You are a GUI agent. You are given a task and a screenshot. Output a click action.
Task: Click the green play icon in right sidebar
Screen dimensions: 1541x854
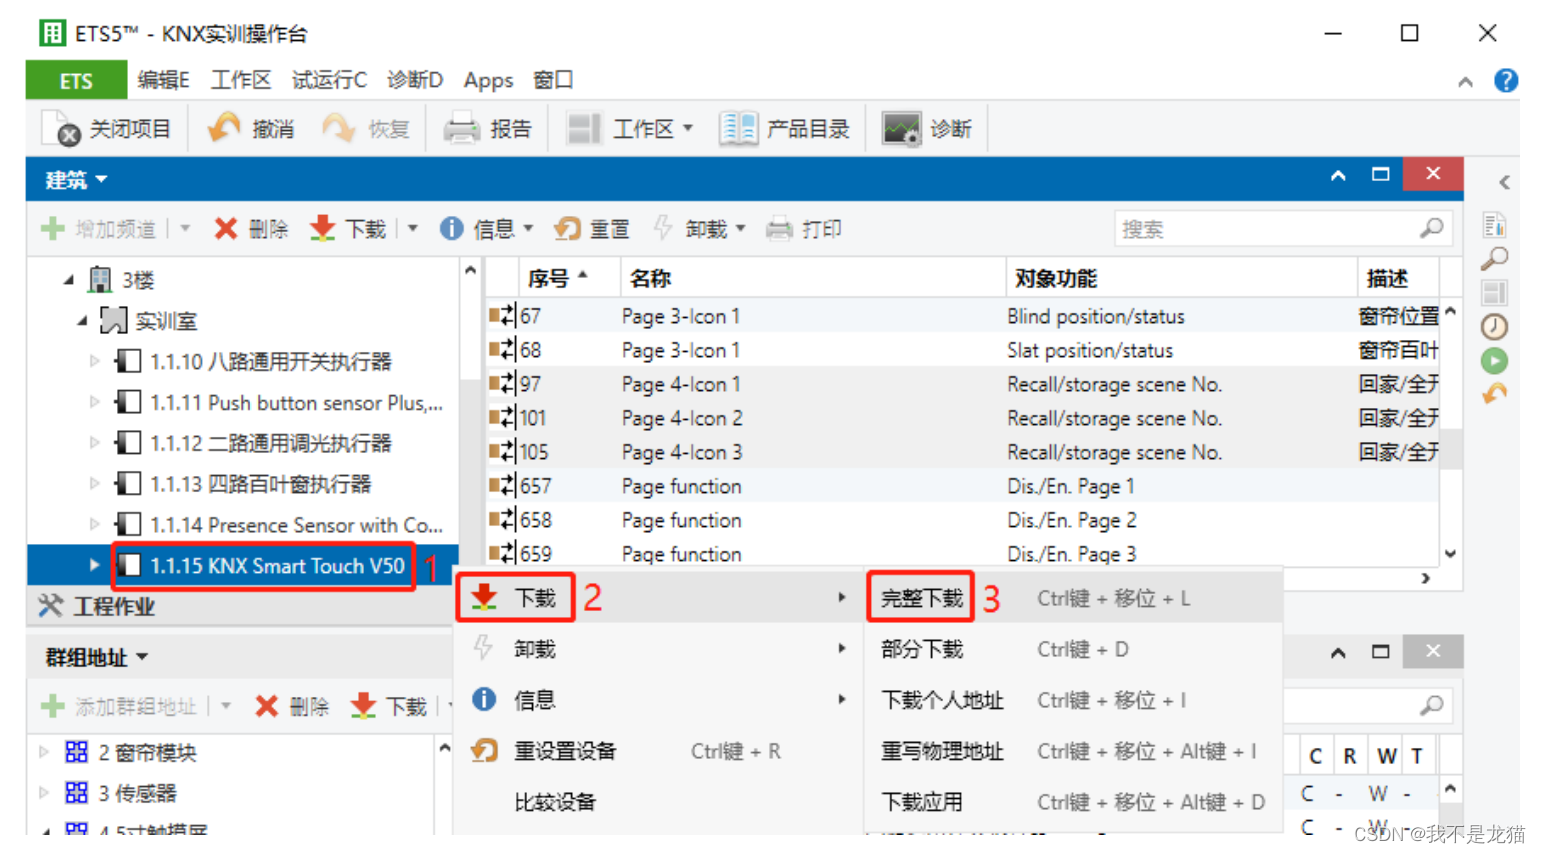pyautogui.click(x=1494, y=361)
